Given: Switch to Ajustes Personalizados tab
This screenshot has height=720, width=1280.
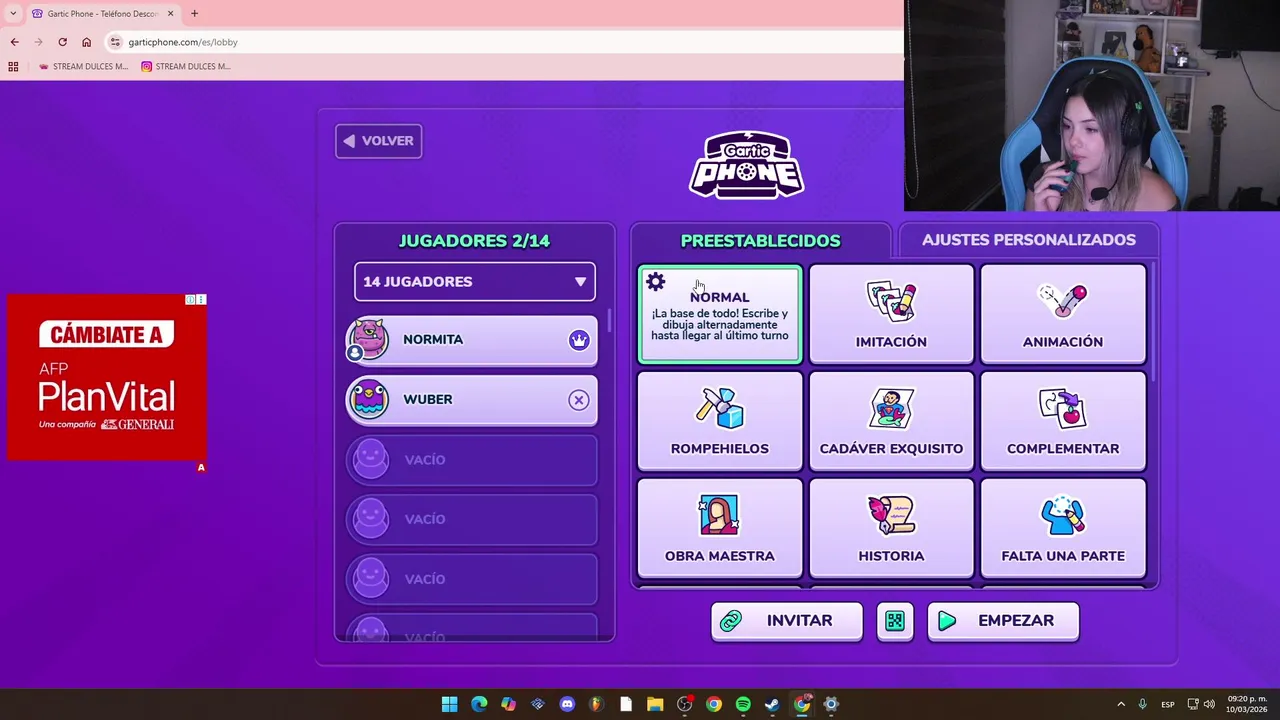Looking at the screenshot, I should point(1029,240).
